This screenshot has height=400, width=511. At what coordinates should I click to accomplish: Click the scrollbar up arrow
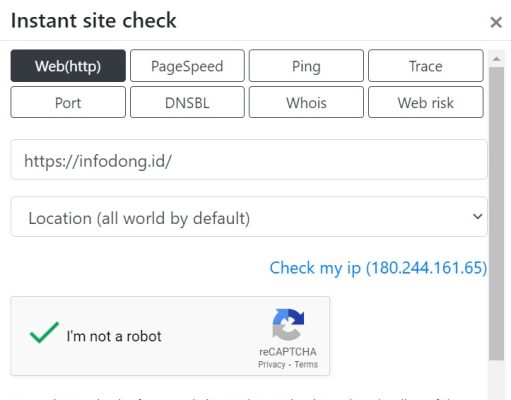click(x=496, y=59)
